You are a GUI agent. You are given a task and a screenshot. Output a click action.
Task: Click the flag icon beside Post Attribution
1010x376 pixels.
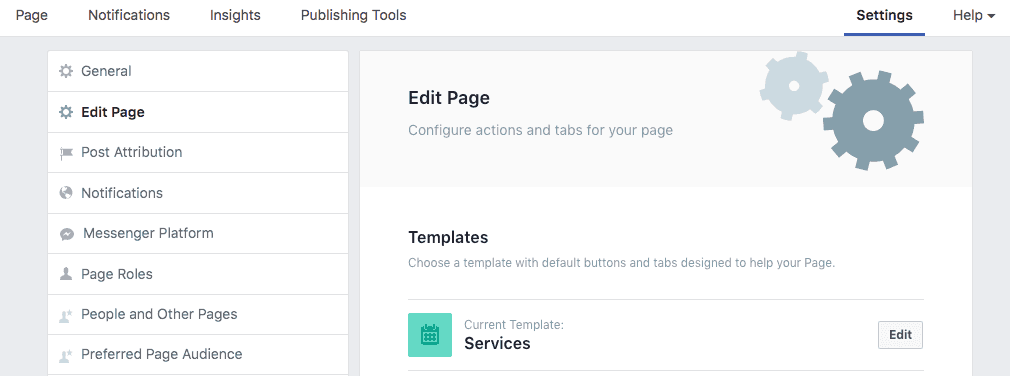(x=66, y=153)
